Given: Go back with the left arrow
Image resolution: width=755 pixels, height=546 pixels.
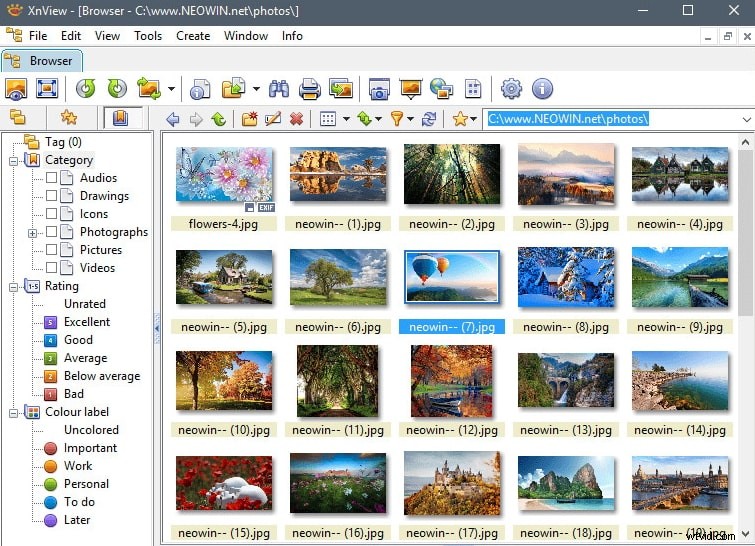Looking at the screenshot, I should (172, 118).
